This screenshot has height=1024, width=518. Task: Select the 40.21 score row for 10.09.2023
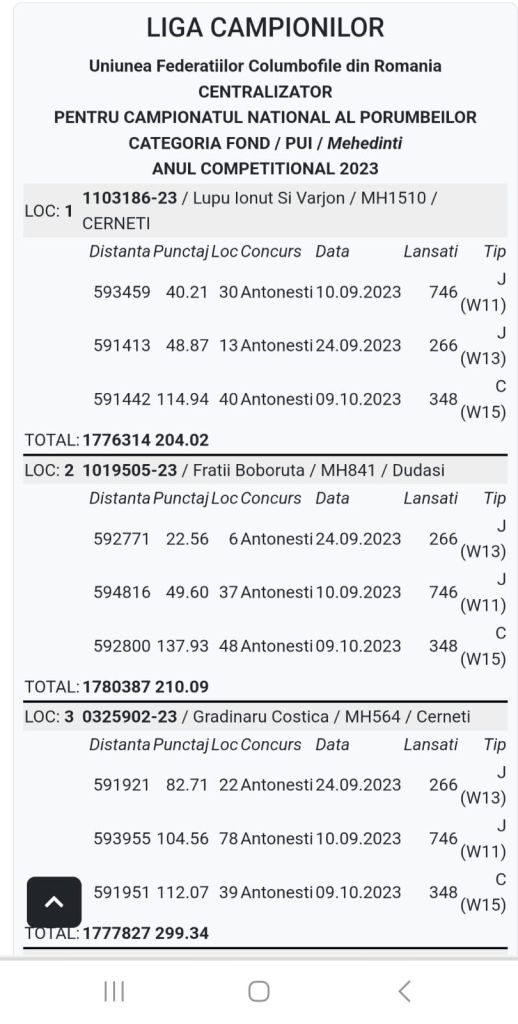(298, 292)
